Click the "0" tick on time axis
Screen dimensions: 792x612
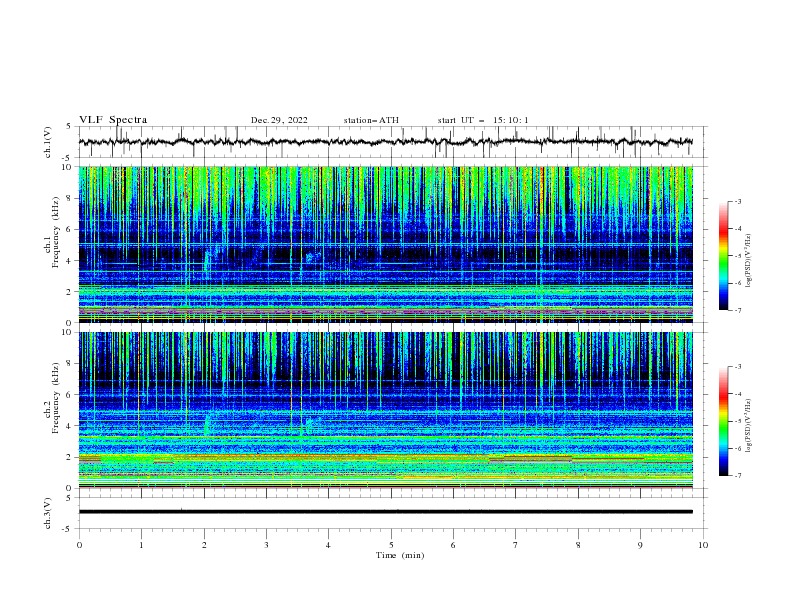[79, 545]
